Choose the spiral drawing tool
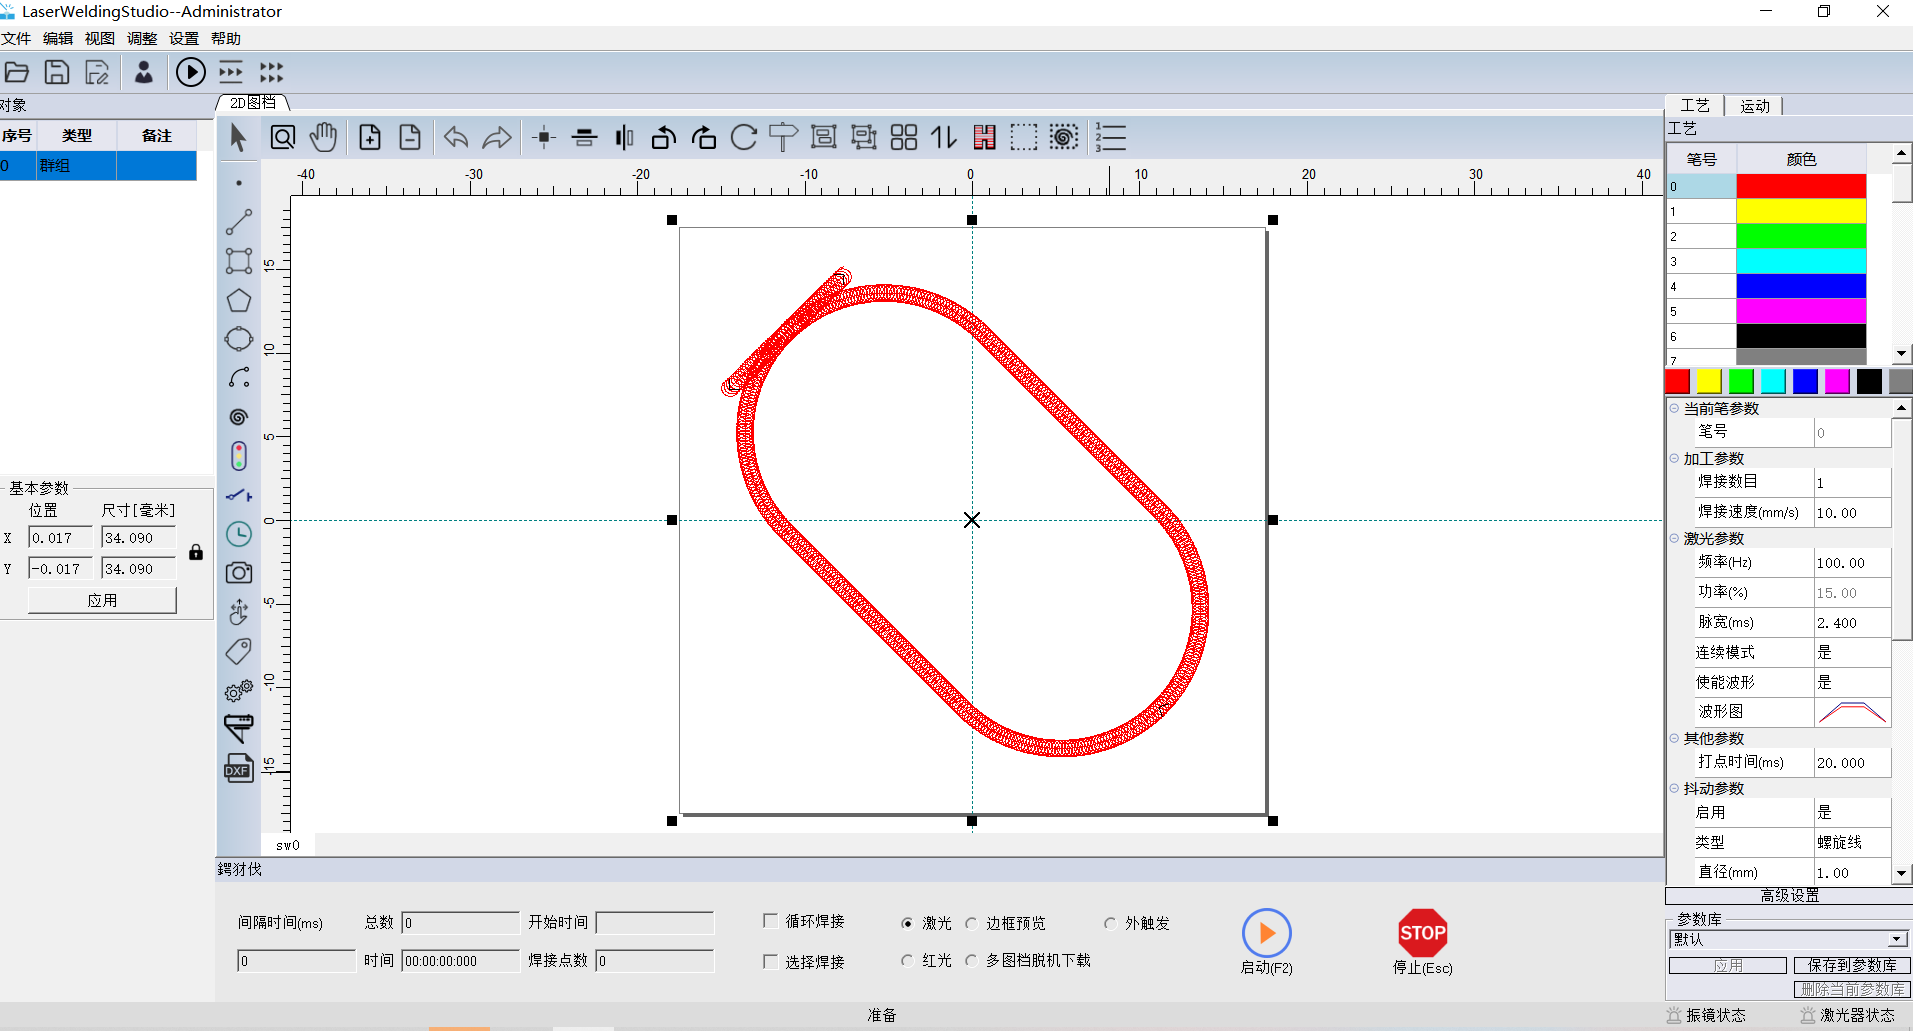 239,417
